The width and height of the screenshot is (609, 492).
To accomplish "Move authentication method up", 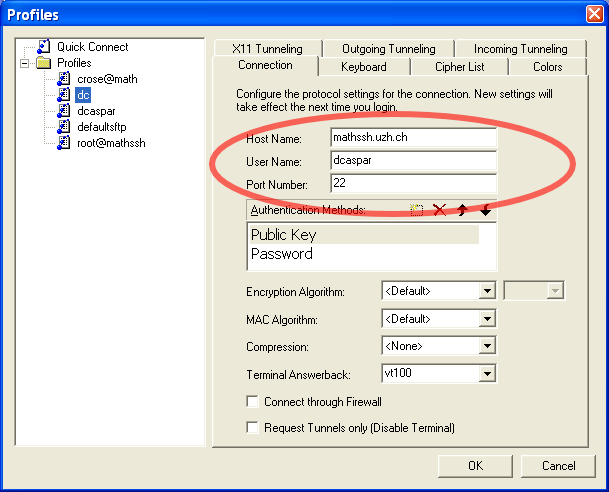I will click(462, 210).
